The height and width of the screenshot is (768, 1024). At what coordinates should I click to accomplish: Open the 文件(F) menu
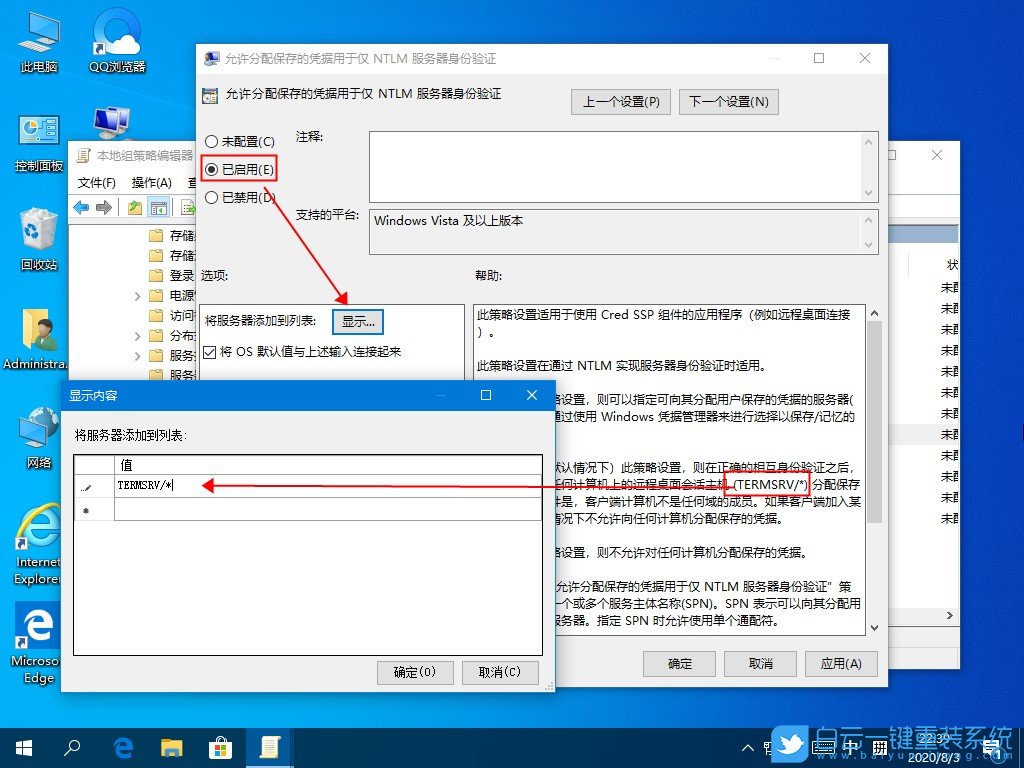tap(96, 183)
